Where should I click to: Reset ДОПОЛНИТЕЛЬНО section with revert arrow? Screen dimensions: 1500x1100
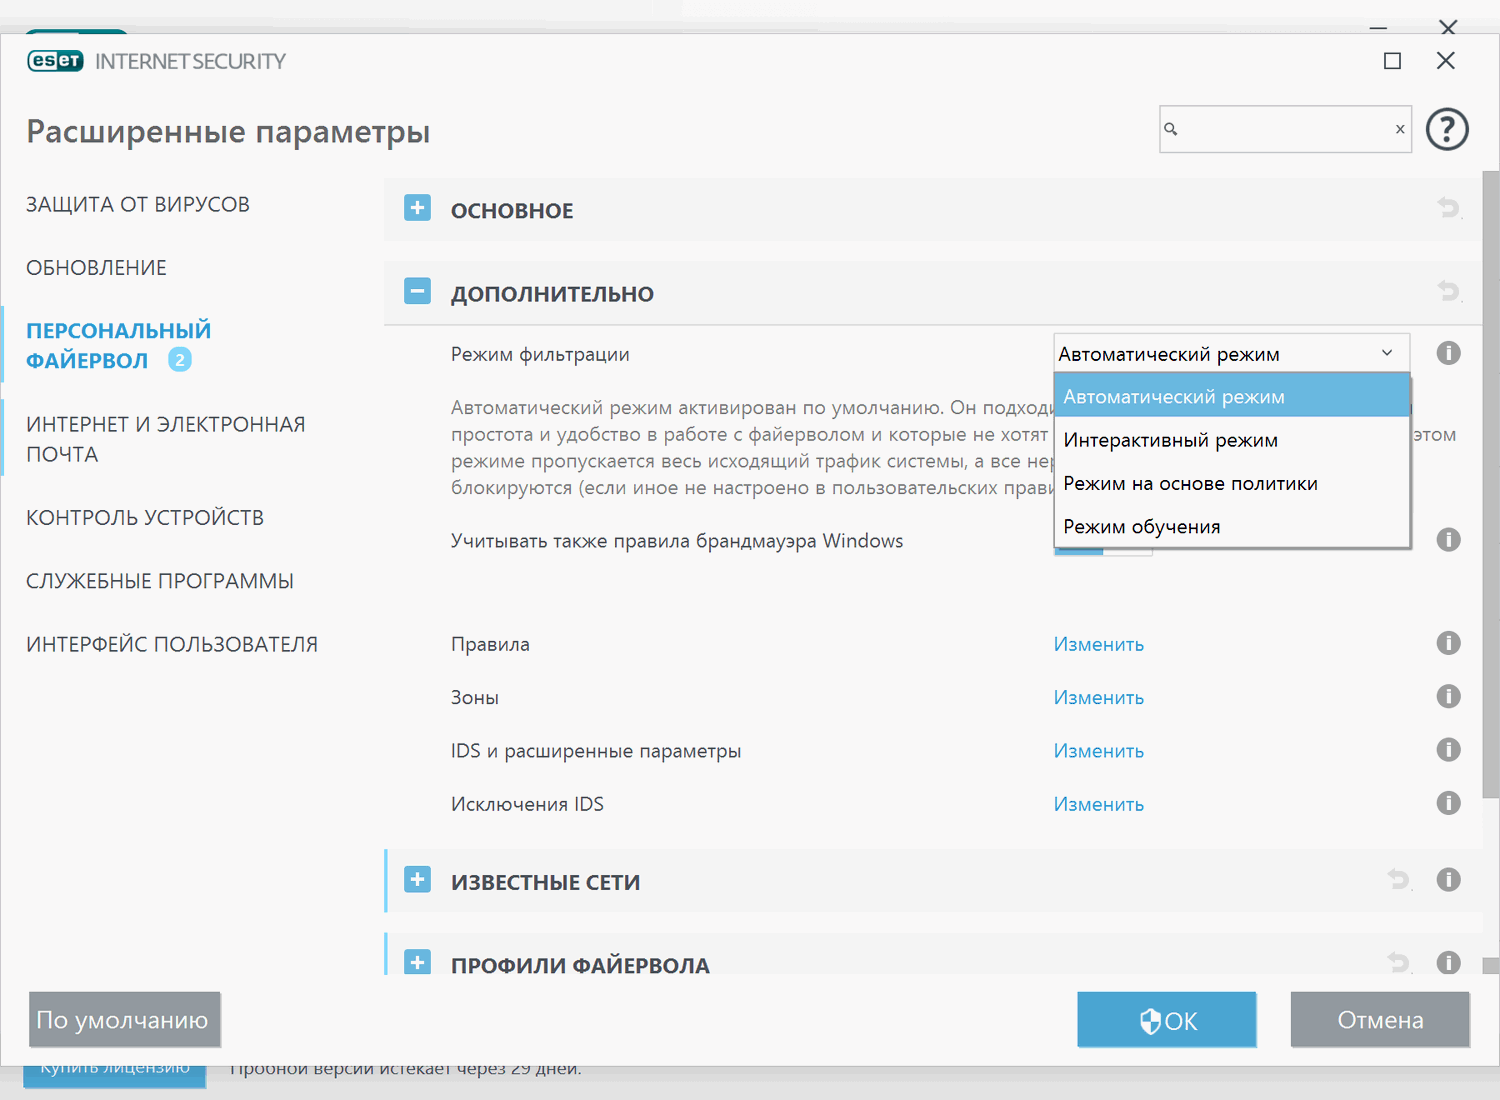pos(1448,291)
